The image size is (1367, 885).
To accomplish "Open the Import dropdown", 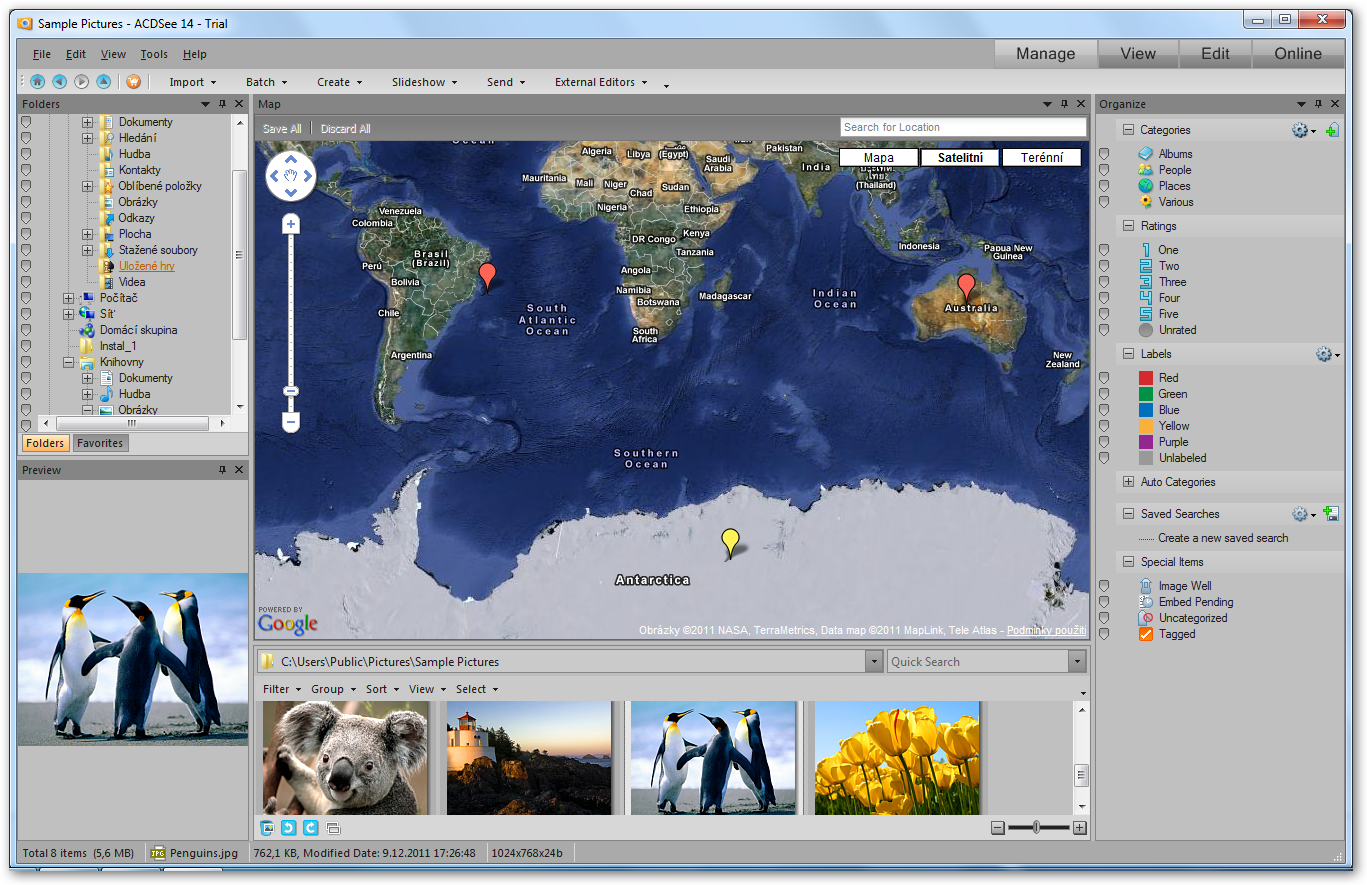I will (x=193, y=82).
